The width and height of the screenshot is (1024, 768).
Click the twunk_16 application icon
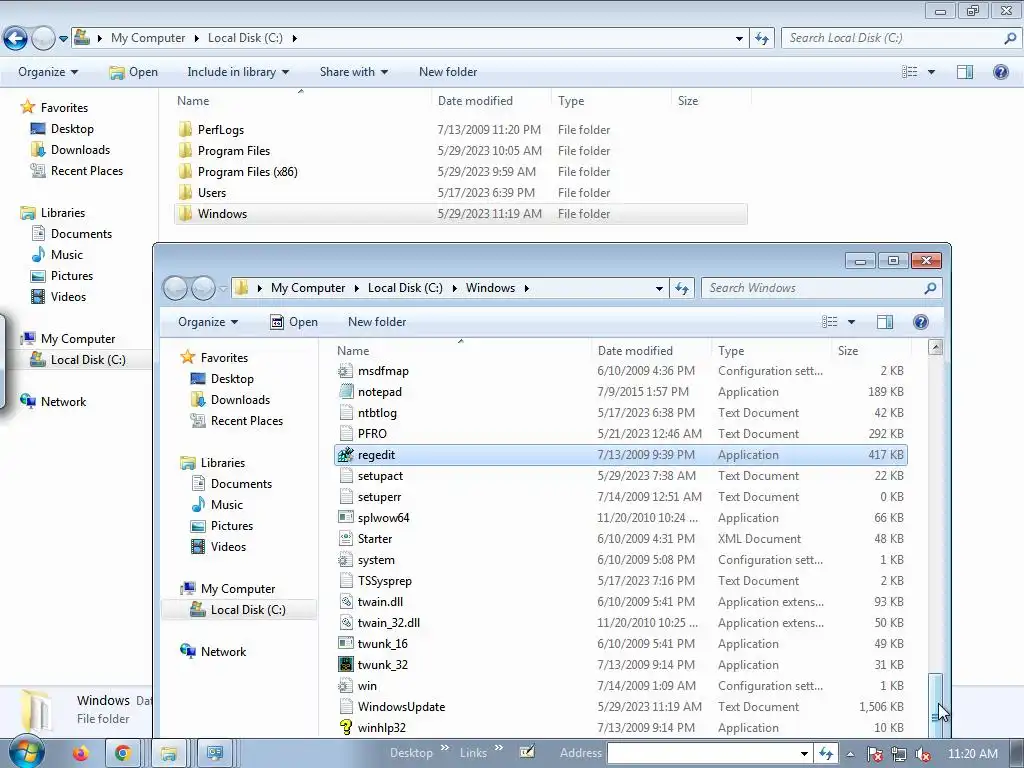pos(345,644)
